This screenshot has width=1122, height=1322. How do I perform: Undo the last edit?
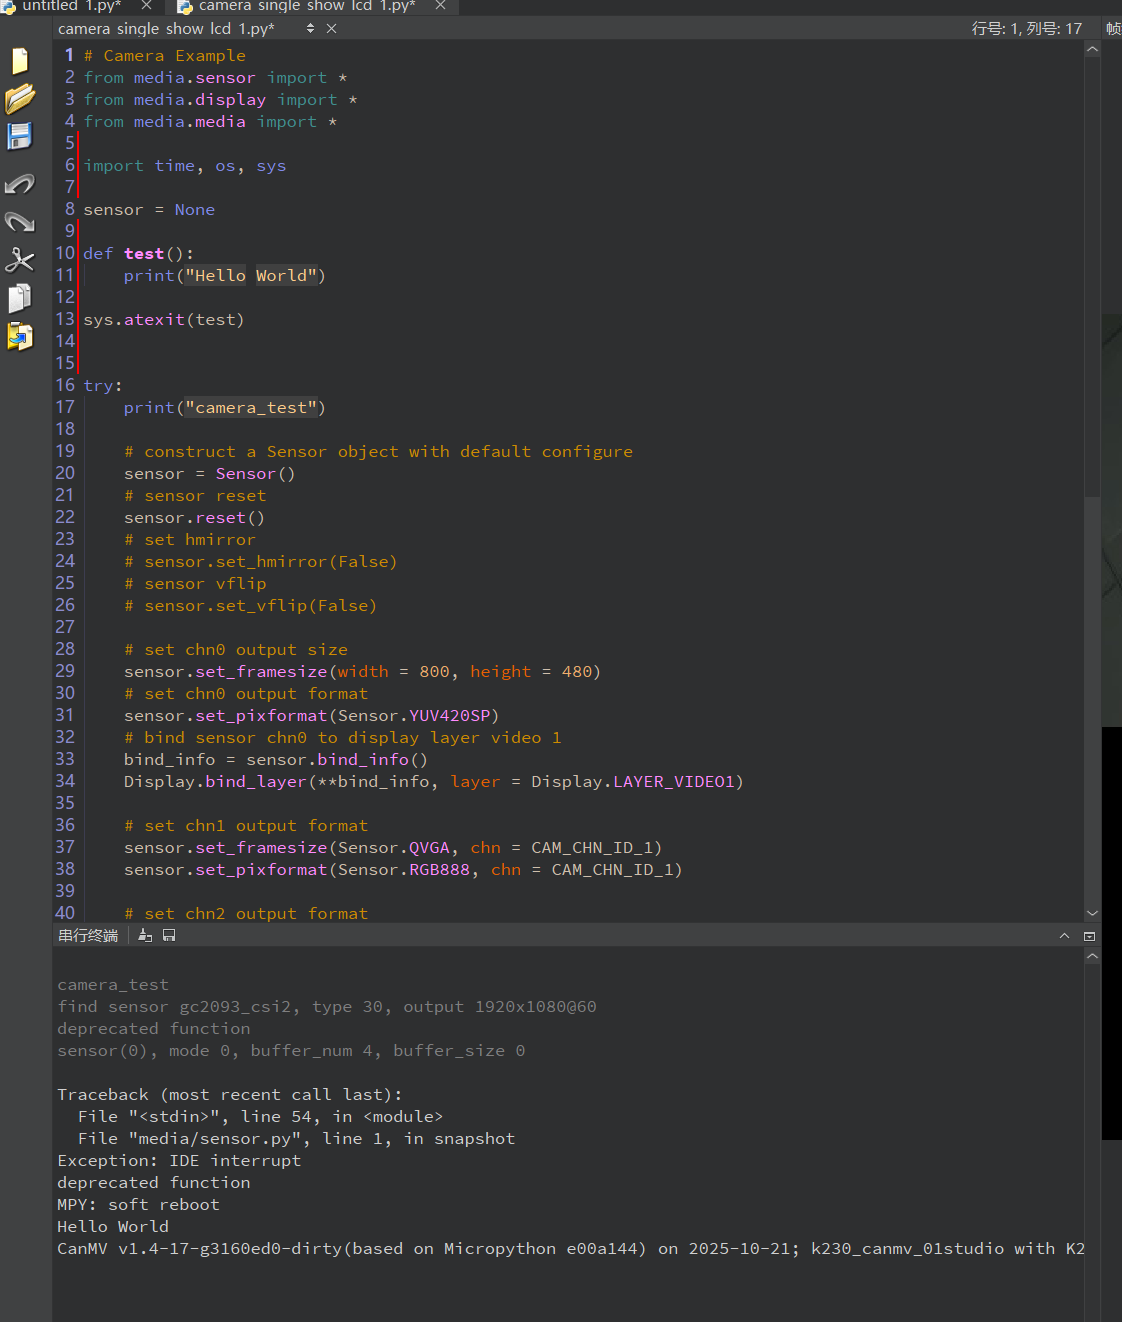coord(20,184)
